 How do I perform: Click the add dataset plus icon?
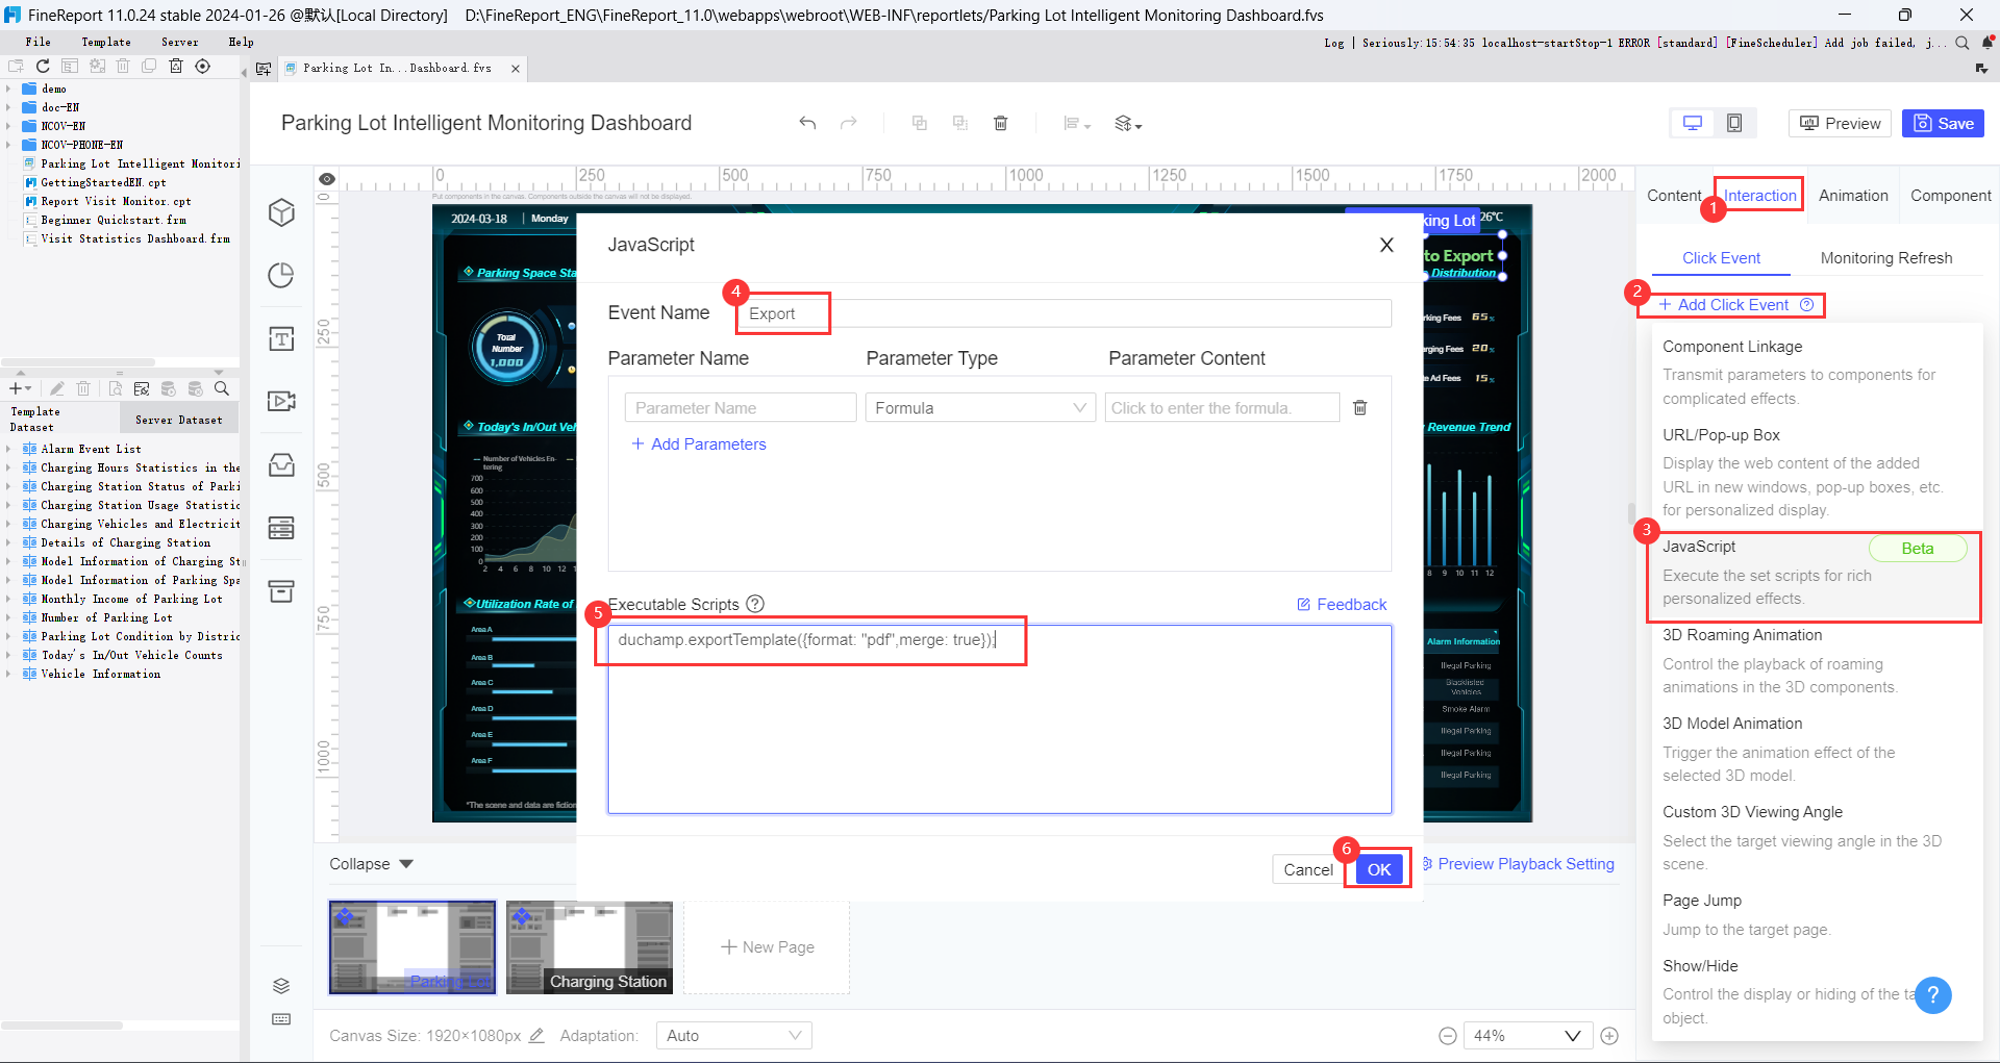pyautogui.click(x=16, y=388)
